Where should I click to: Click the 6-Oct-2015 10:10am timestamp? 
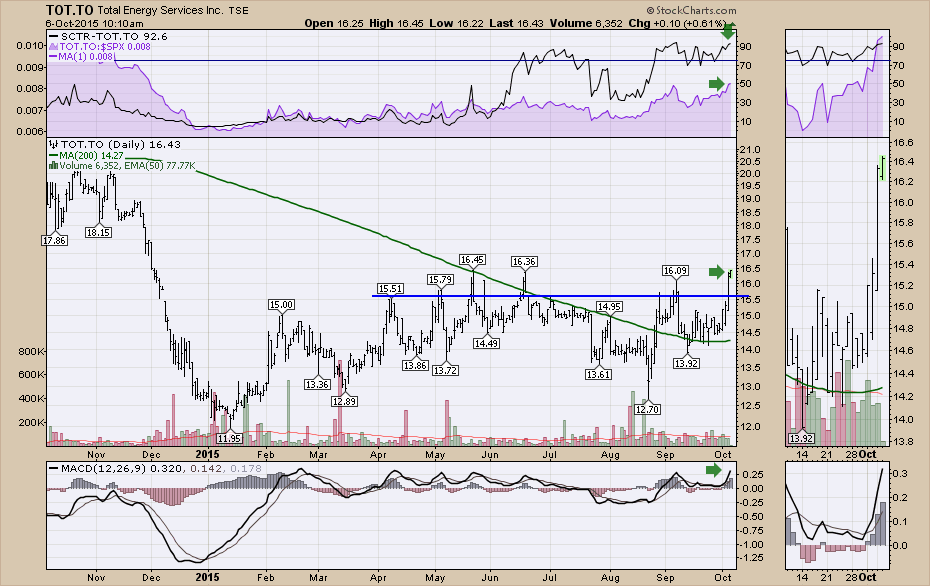tap(95, 24)
